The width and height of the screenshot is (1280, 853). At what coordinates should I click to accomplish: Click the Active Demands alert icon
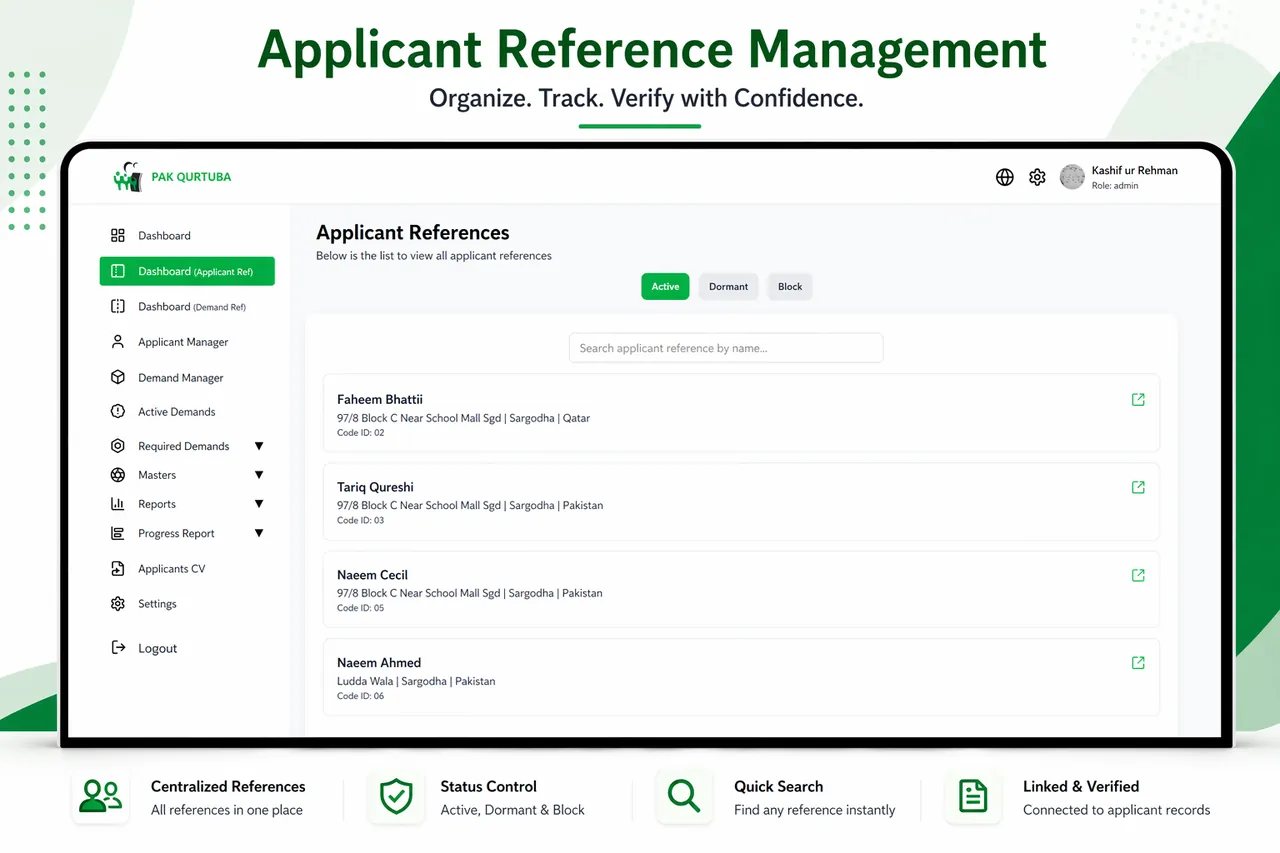click(118, 412)
